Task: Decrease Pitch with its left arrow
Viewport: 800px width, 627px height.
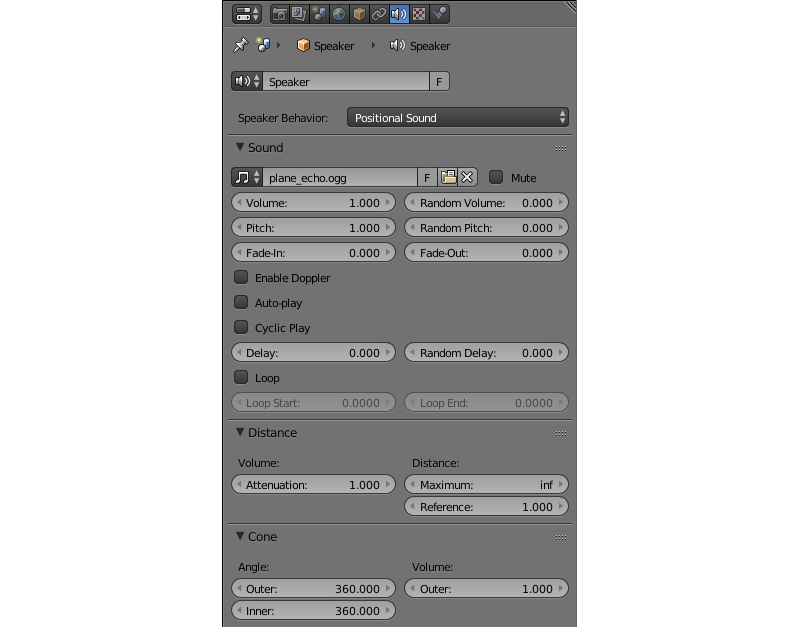Action: point(239,228)
